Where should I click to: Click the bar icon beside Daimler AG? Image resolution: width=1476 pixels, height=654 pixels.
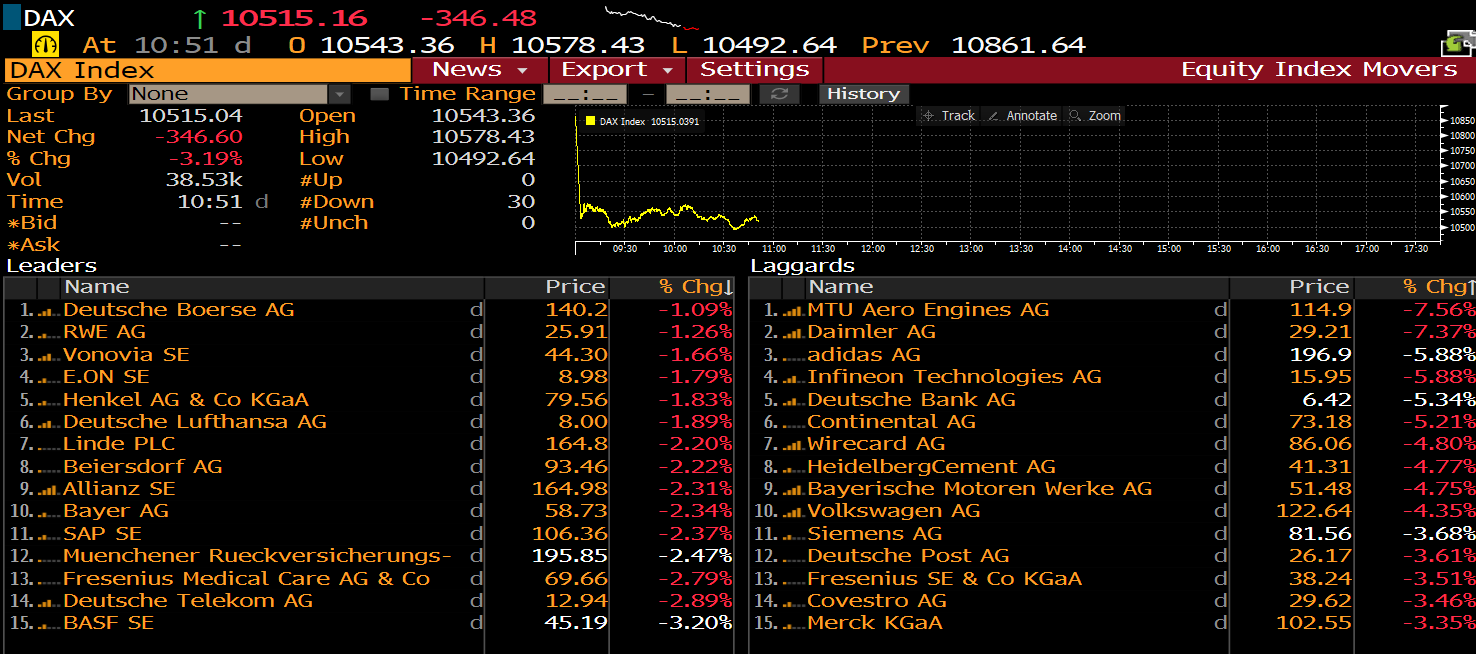tap(792, 333)
